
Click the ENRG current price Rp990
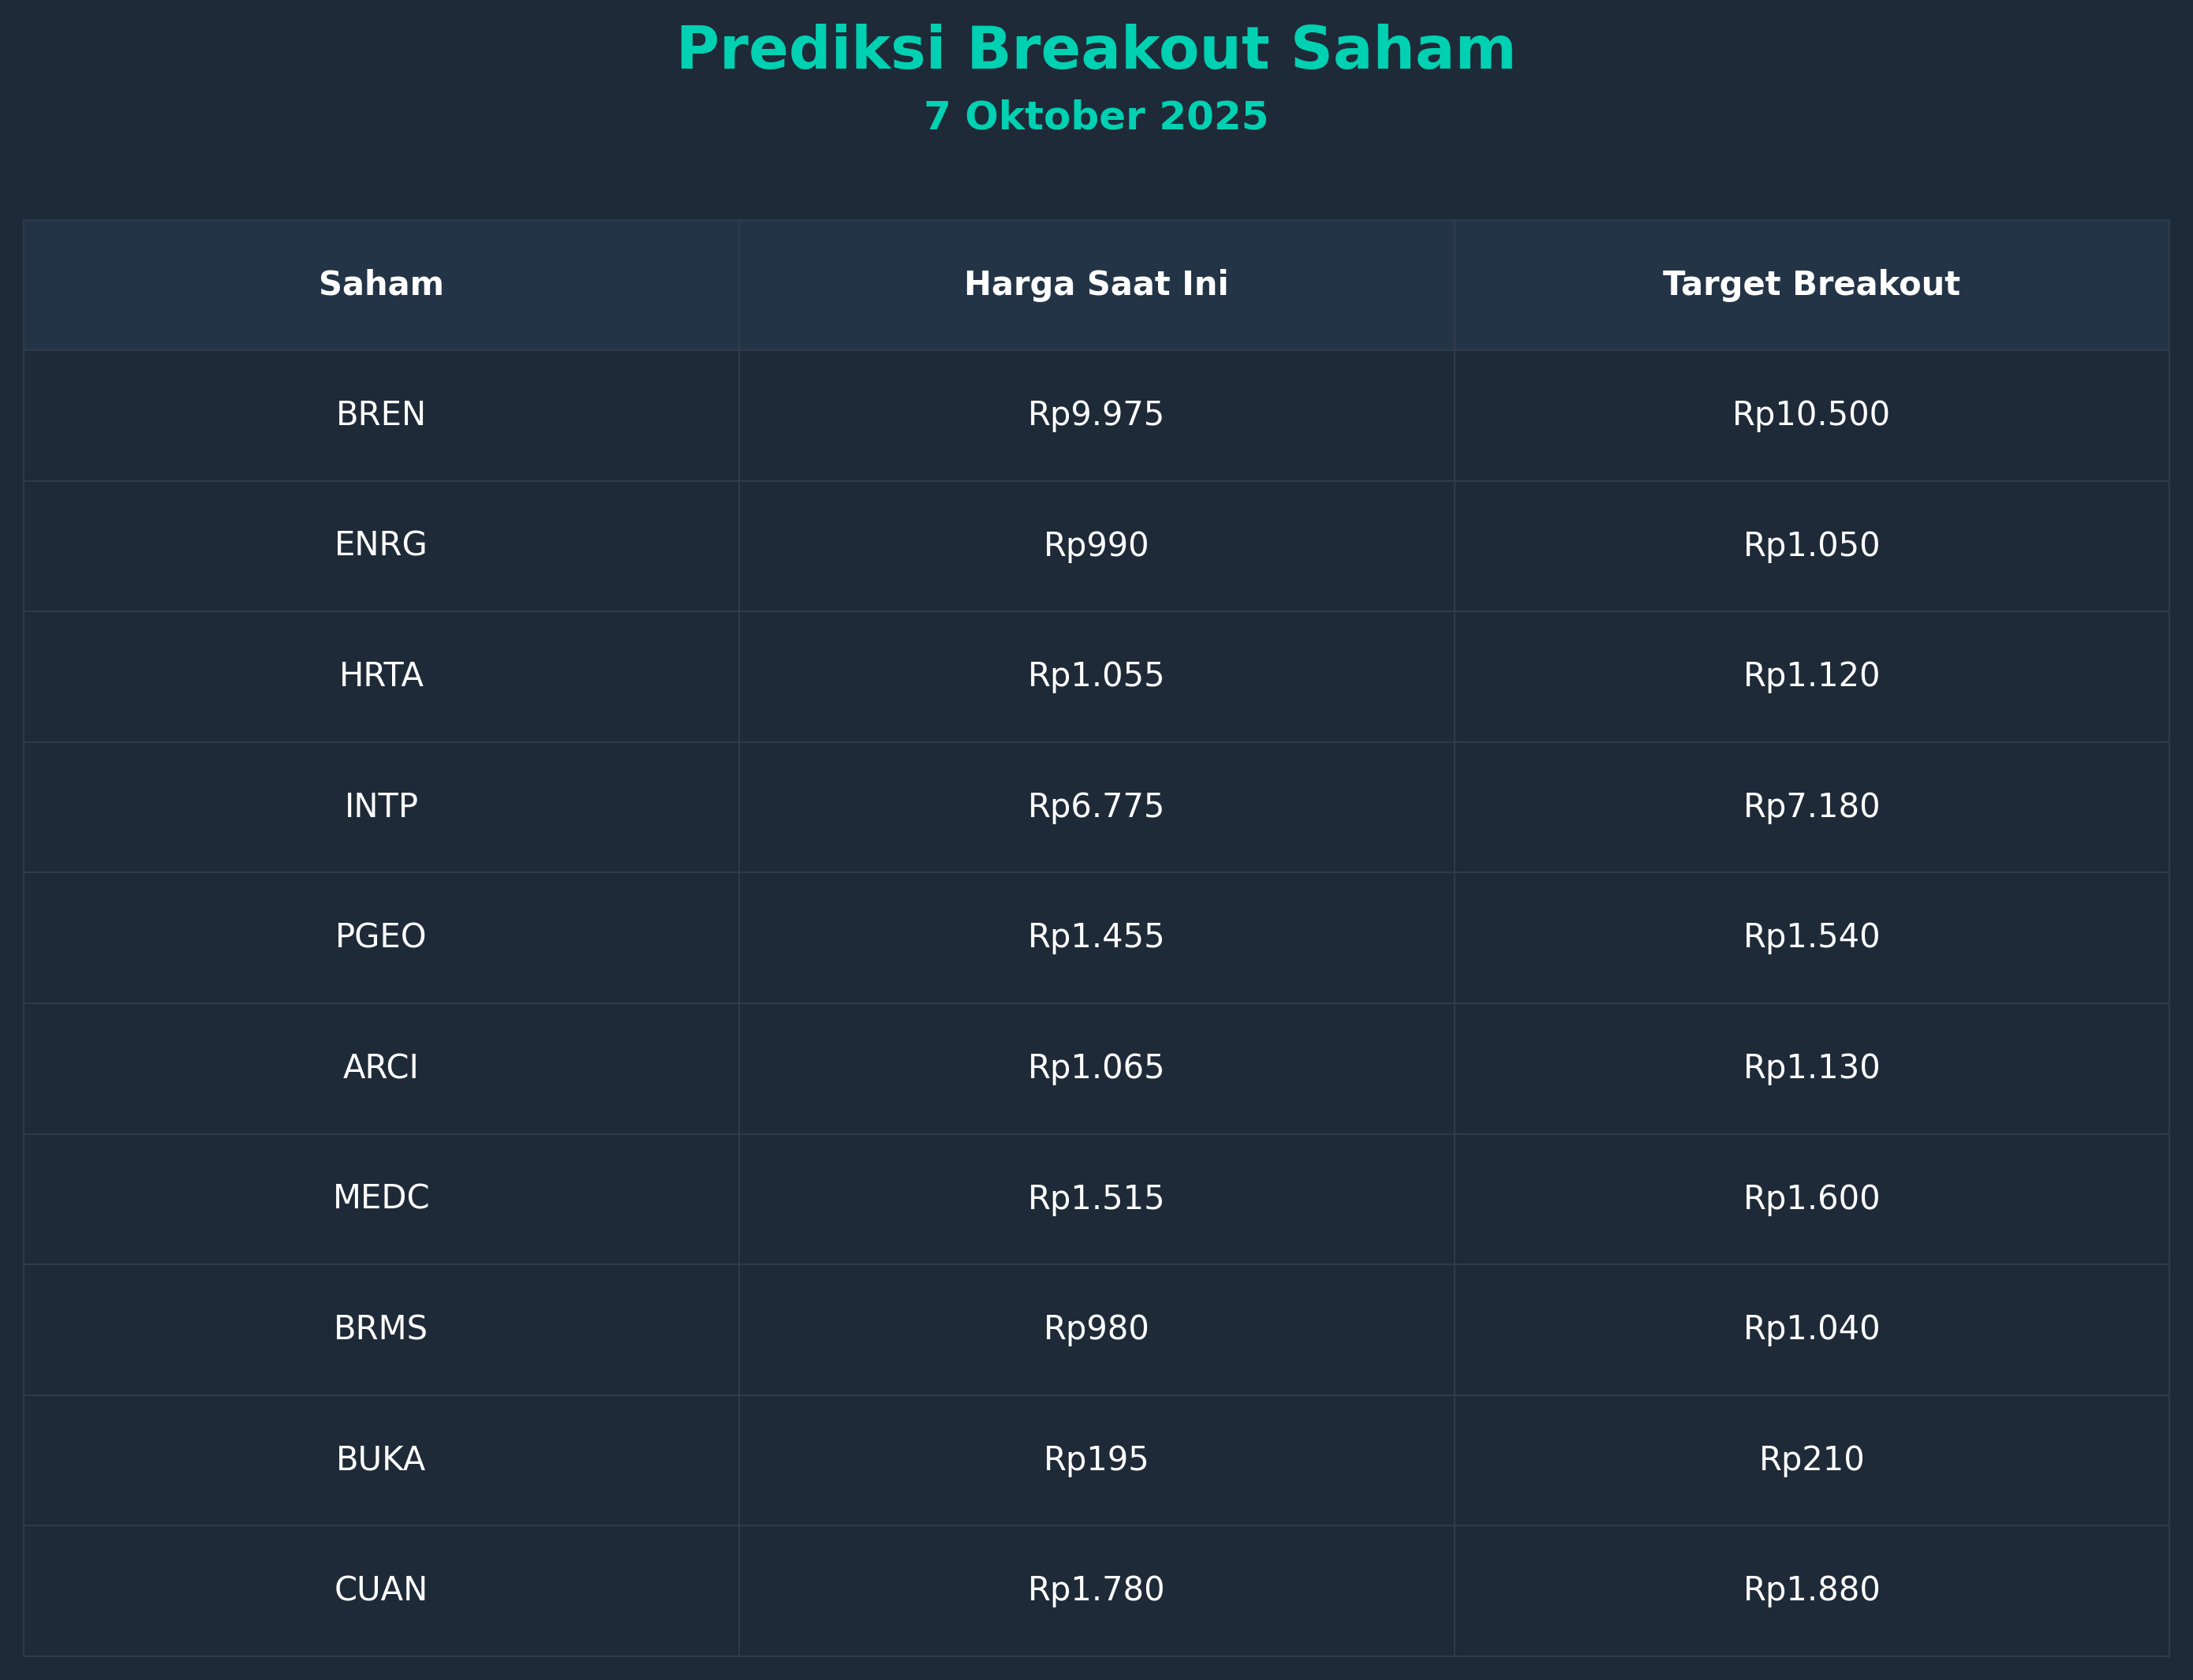(x=1096, y=546)
